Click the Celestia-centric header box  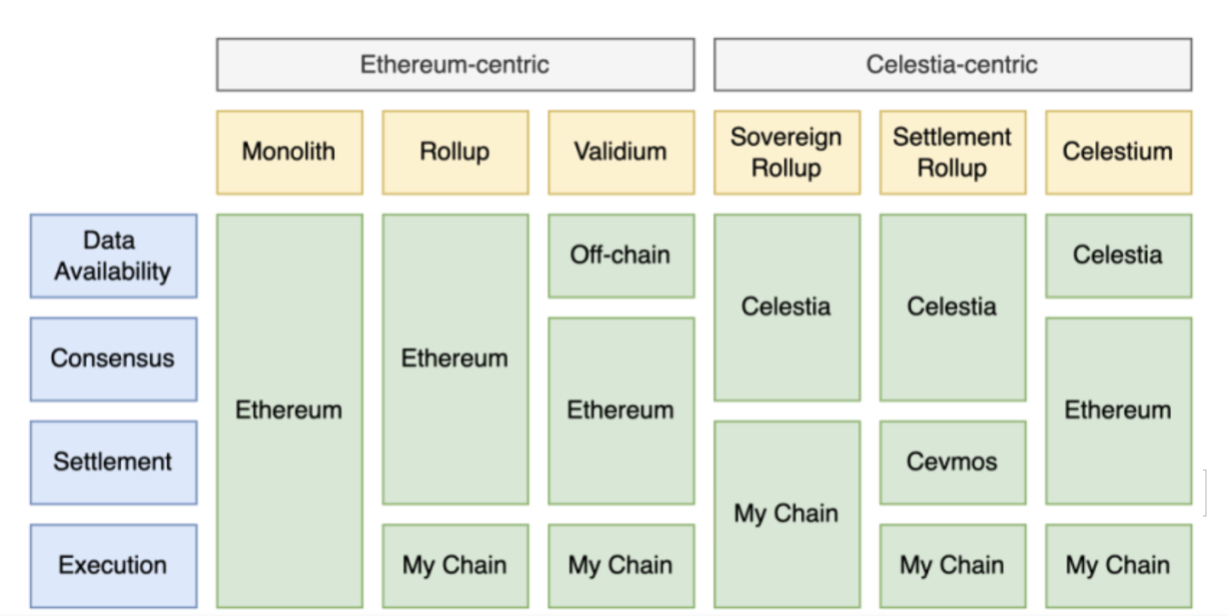click(x=952, y=65)
